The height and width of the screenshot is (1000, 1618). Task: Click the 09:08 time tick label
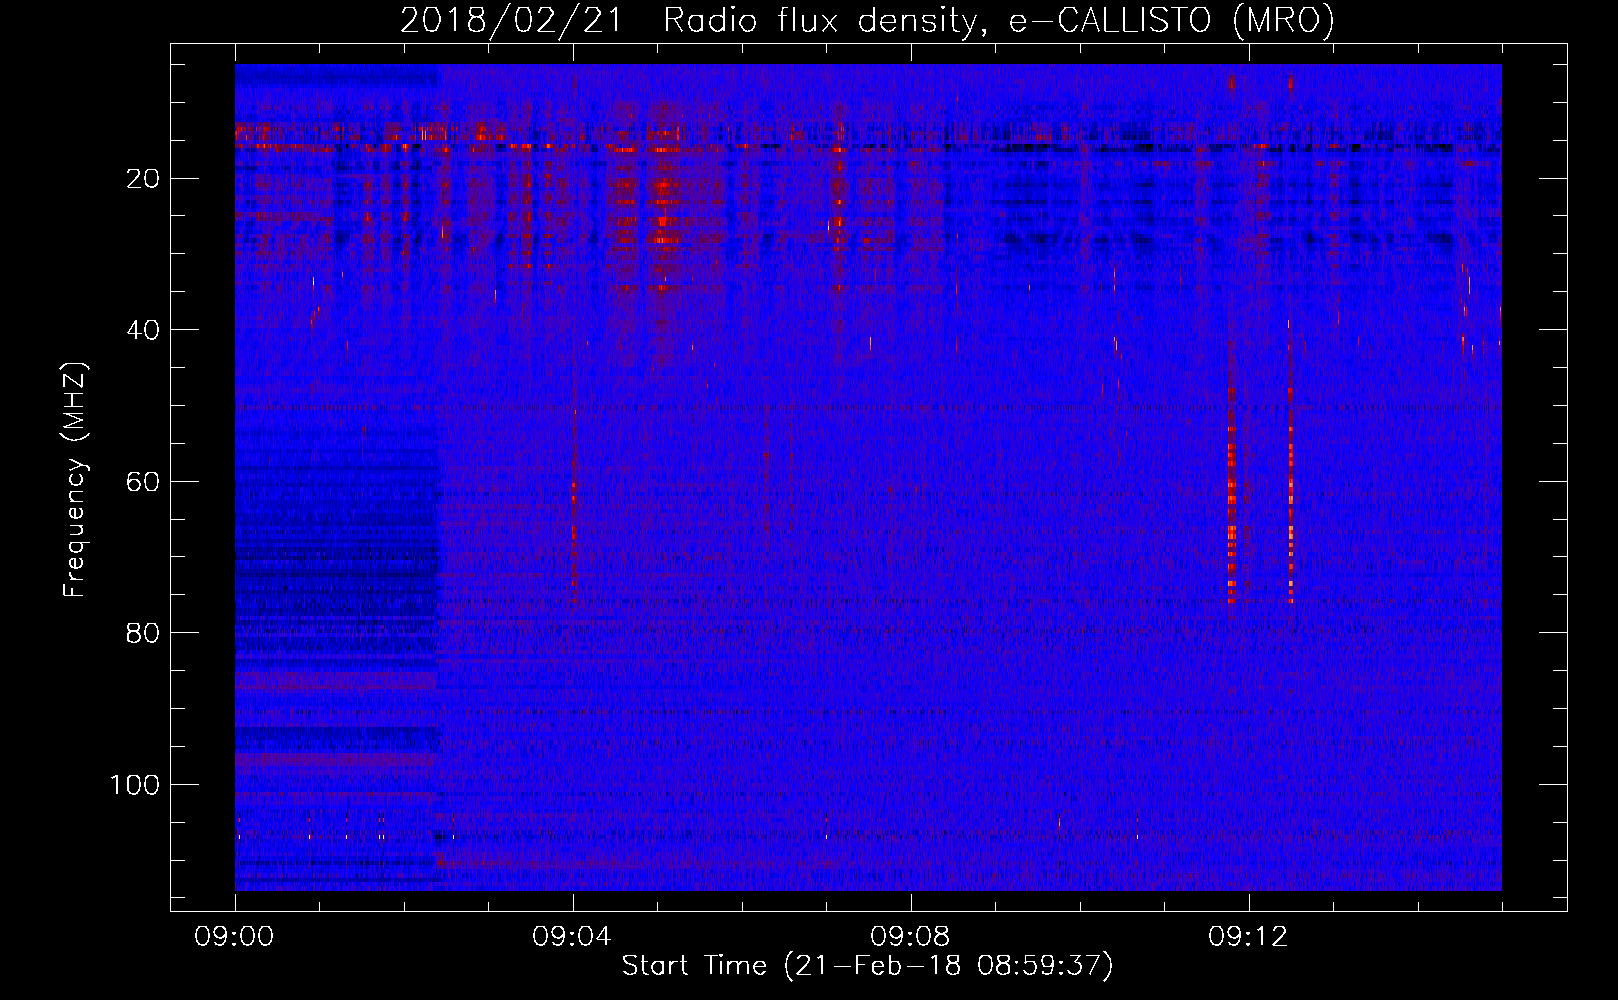tap(911, 937)
